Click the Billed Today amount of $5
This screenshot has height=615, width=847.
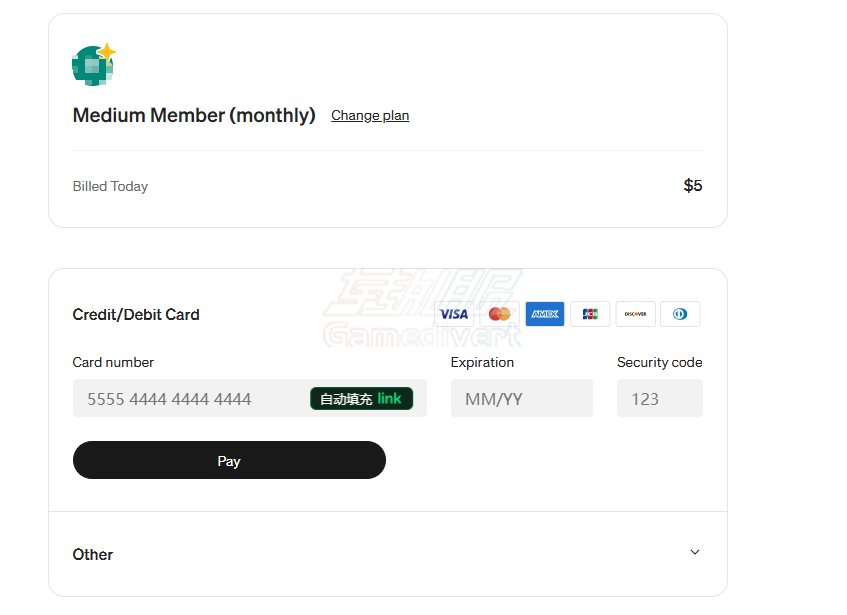pyautogui.click(x=692, y=186)
